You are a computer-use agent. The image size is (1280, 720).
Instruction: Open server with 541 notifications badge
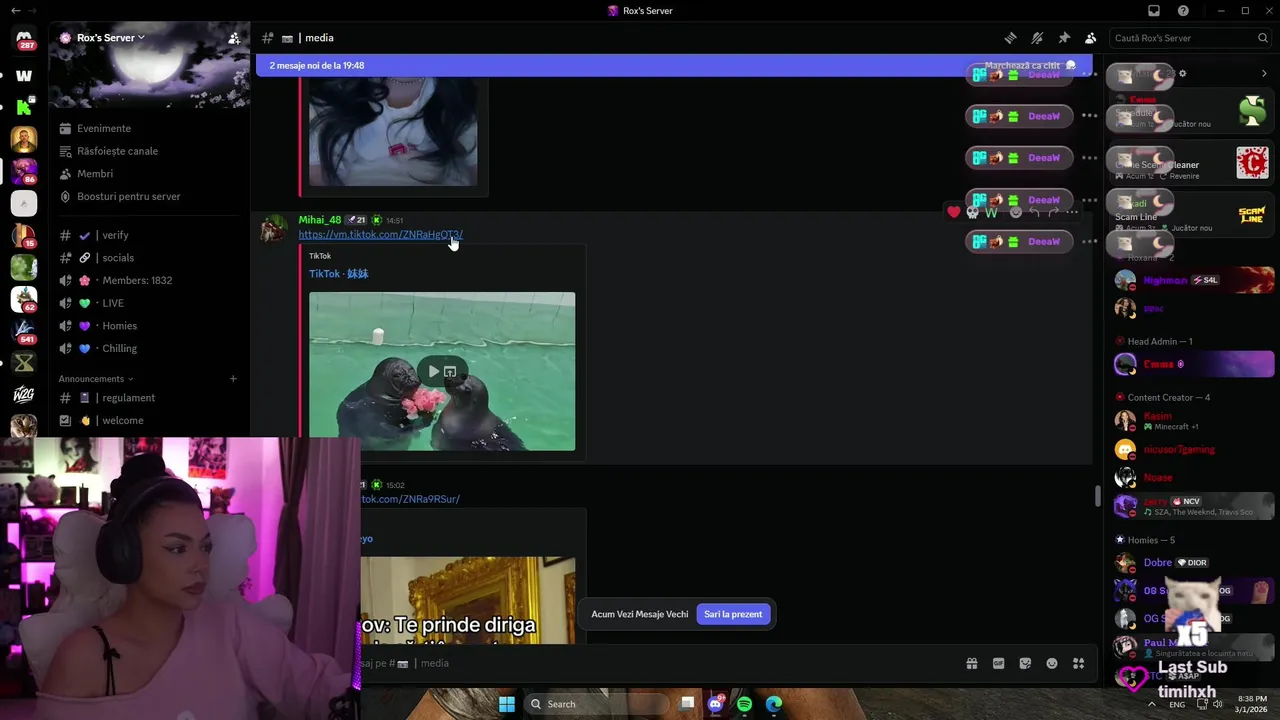coord(24,331)
